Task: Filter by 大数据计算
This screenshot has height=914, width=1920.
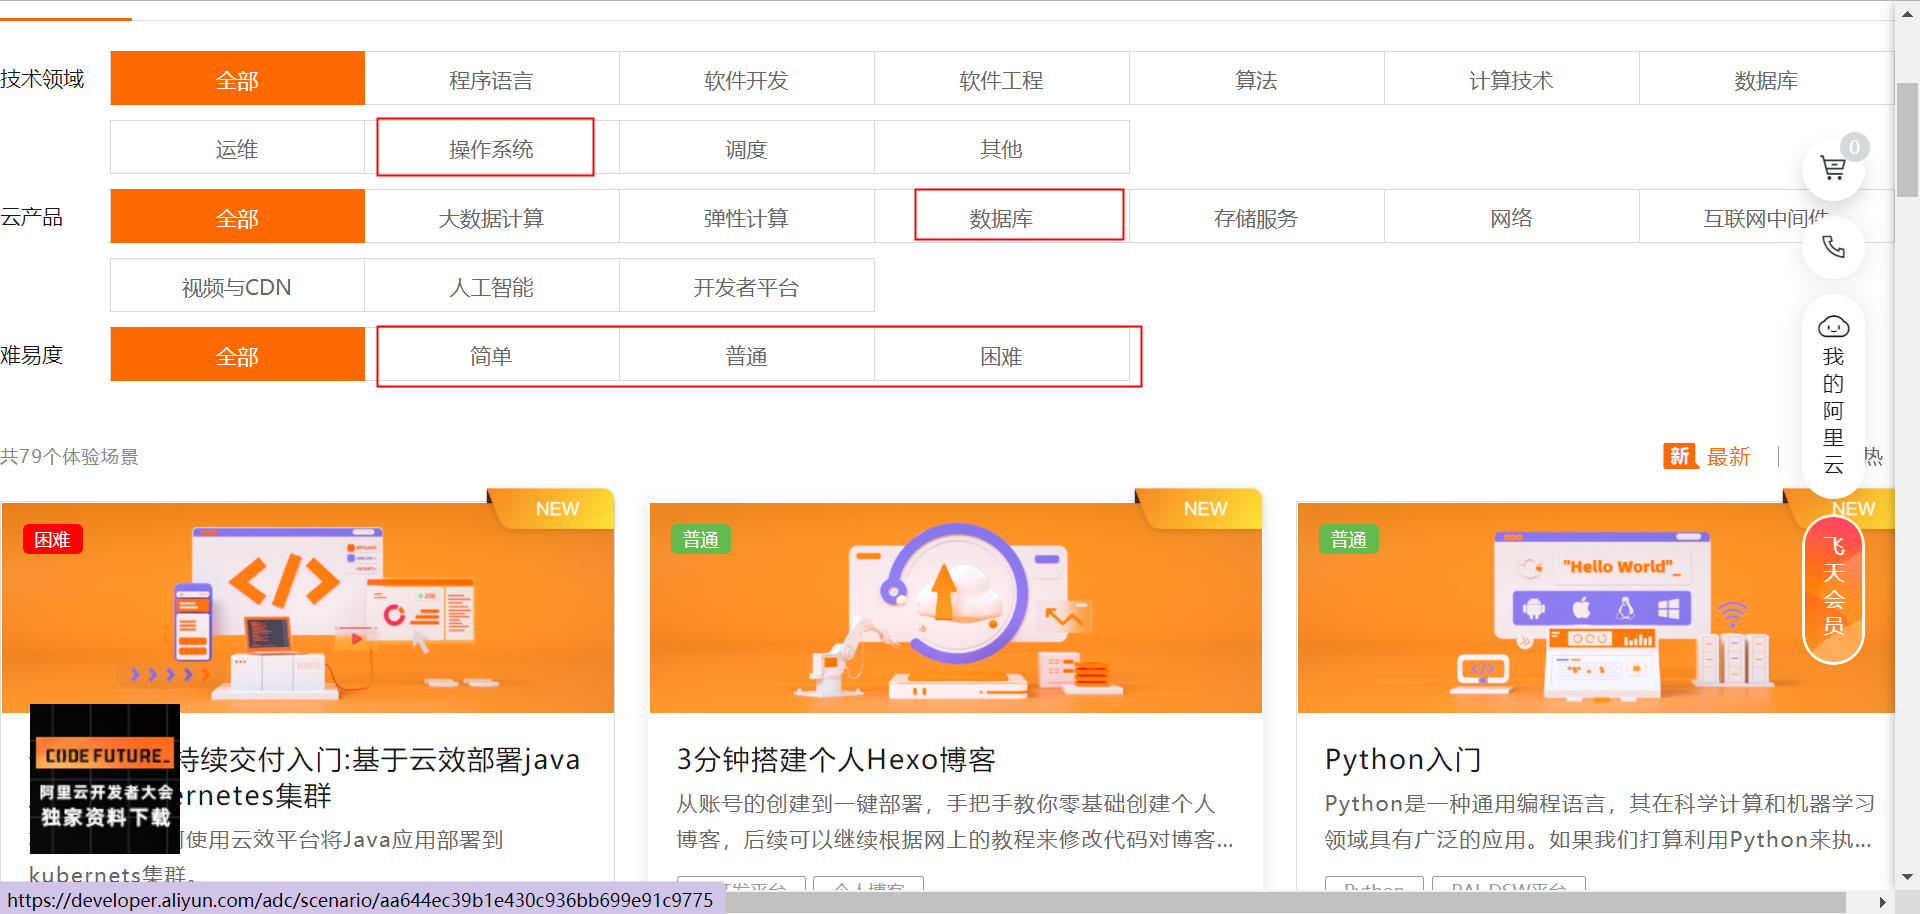Action: pyautogui.click(x=491, y=217)
